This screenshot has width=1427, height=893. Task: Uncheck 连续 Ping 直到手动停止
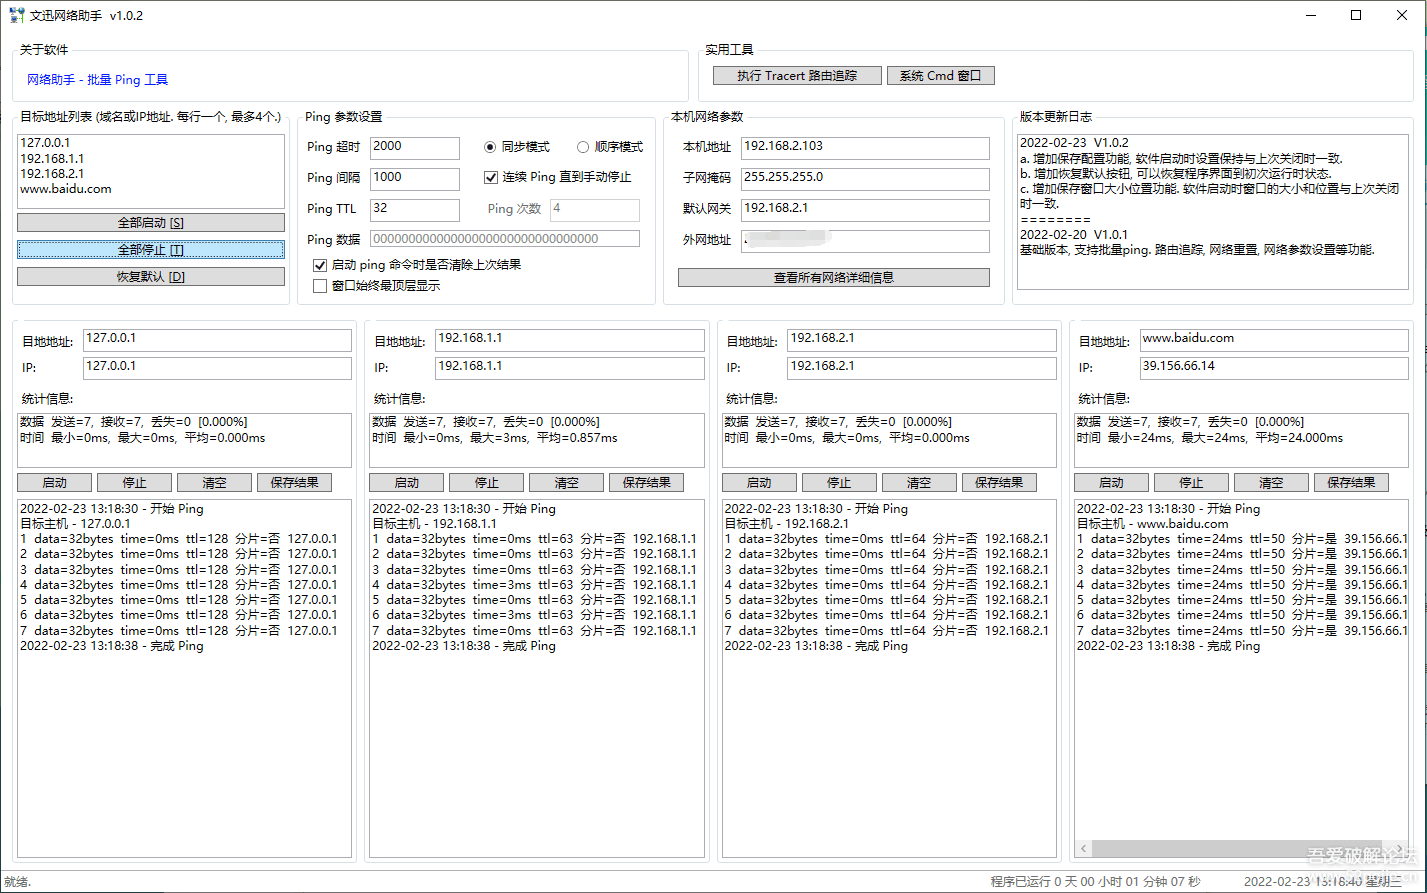click(x=491, y=178)
